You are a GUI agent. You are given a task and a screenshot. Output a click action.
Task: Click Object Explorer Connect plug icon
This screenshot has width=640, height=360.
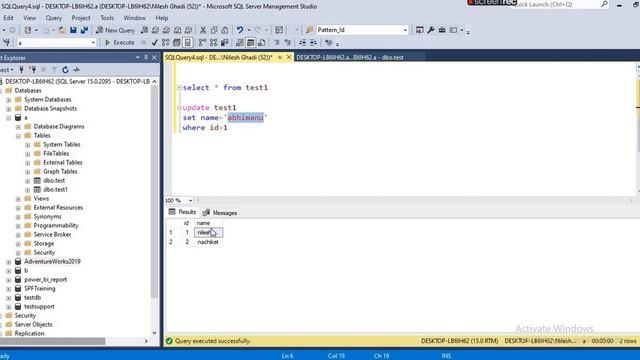click(21, 70)
